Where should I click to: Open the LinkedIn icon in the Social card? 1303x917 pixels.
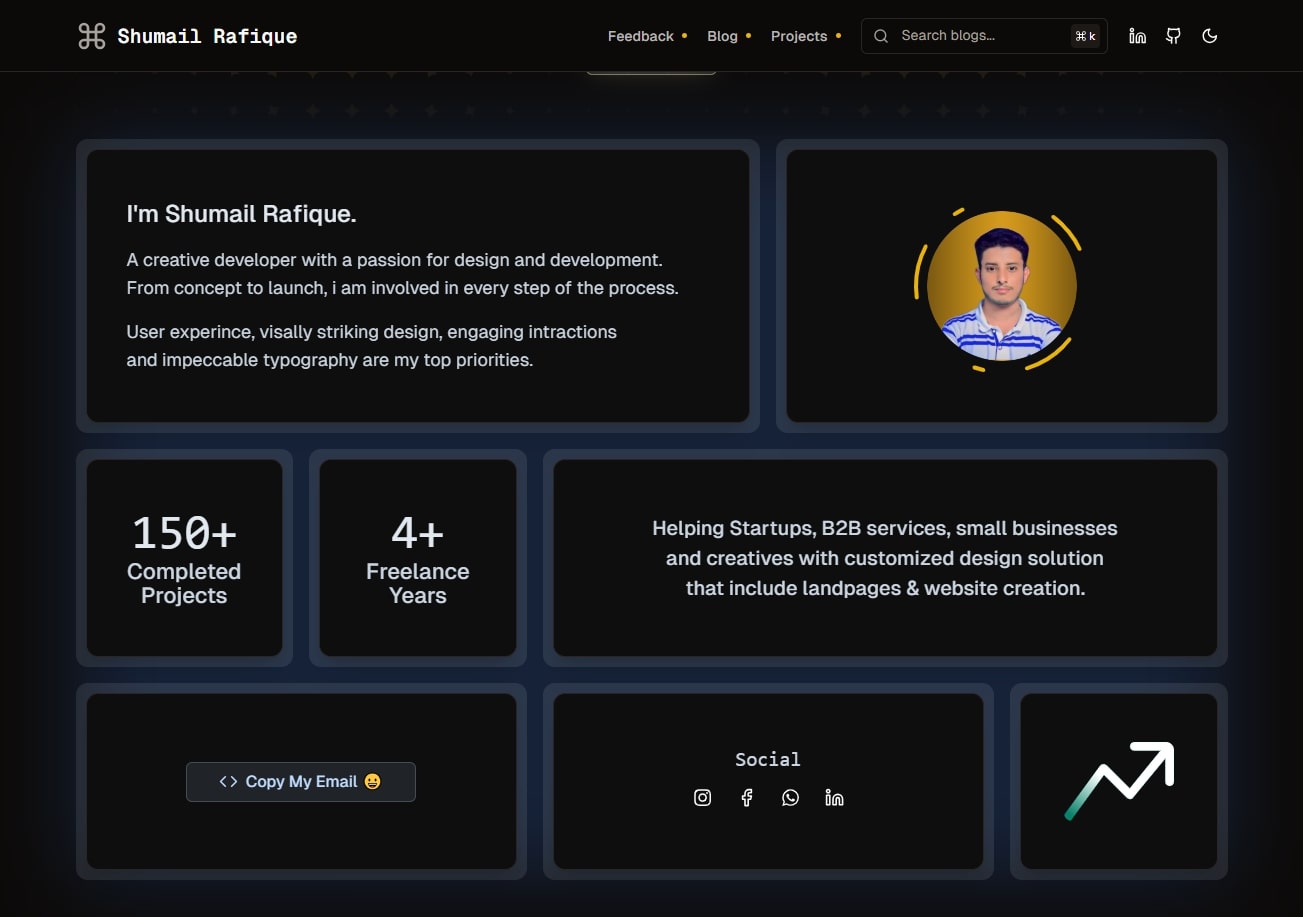834,797
